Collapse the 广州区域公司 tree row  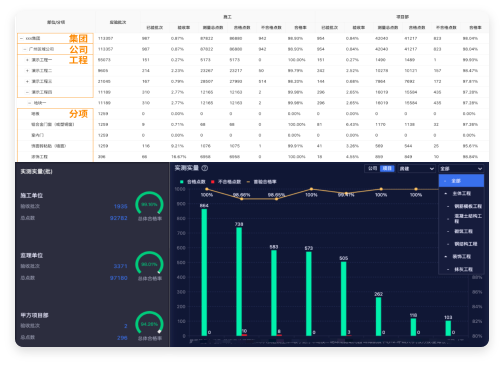coord(25,49)
